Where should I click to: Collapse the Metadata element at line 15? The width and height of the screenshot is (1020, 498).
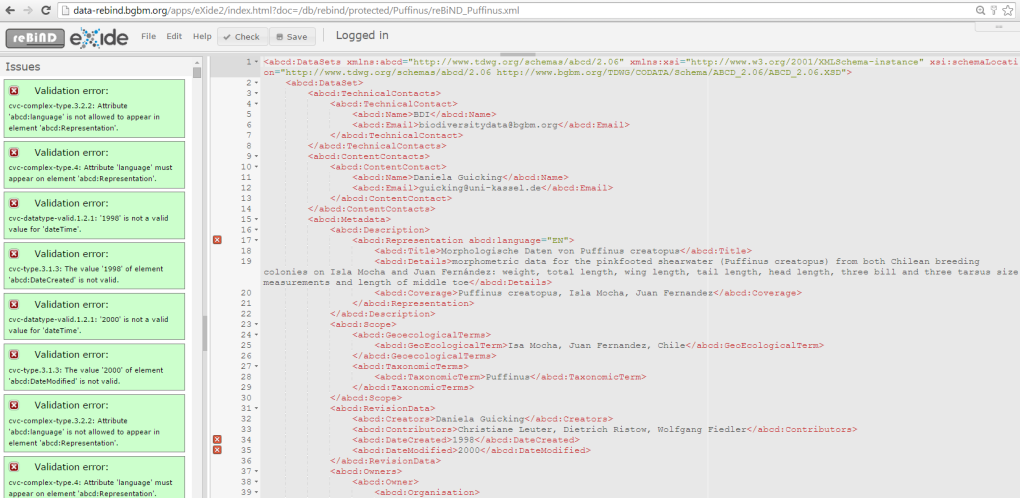point(256,220)
